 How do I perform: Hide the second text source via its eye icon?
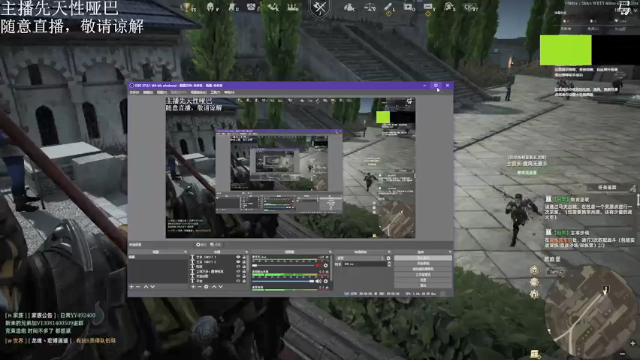(238, 262)
